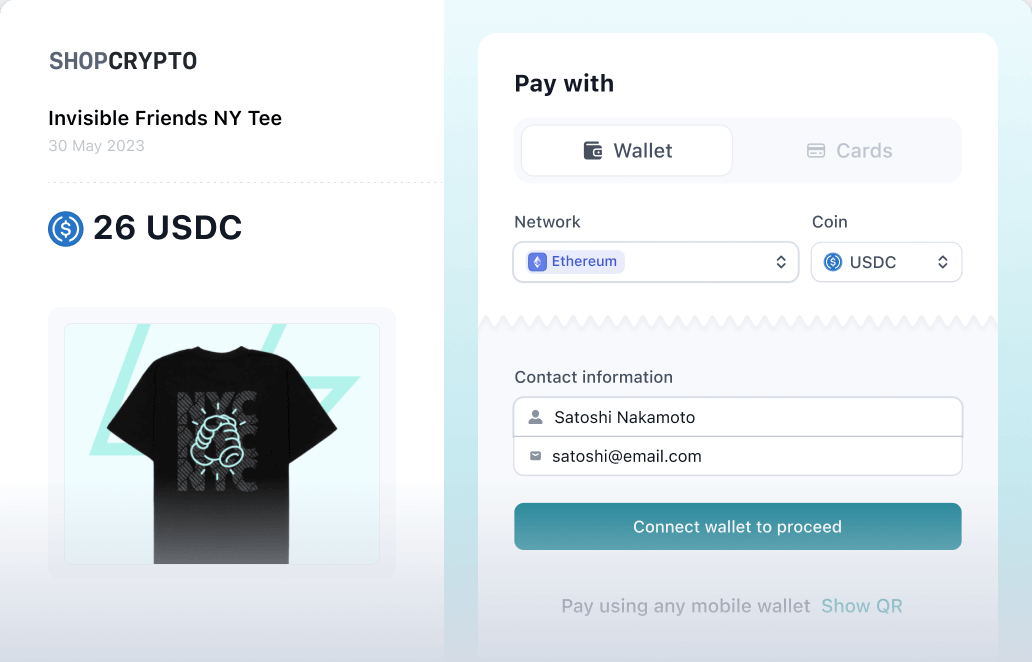
Task: Open the Coin dropdown arrows
Action: pos(942,262)
